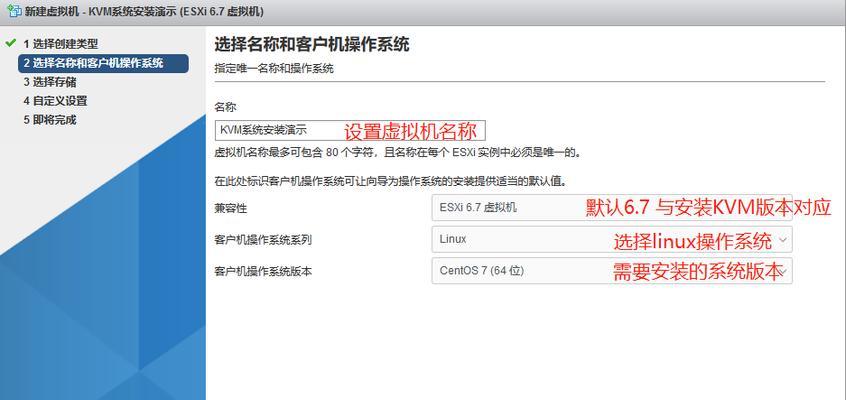846x400 pixels.
Task: Click the subtitle 指定唯一名称和操作系统
Action: click(274, 69)
